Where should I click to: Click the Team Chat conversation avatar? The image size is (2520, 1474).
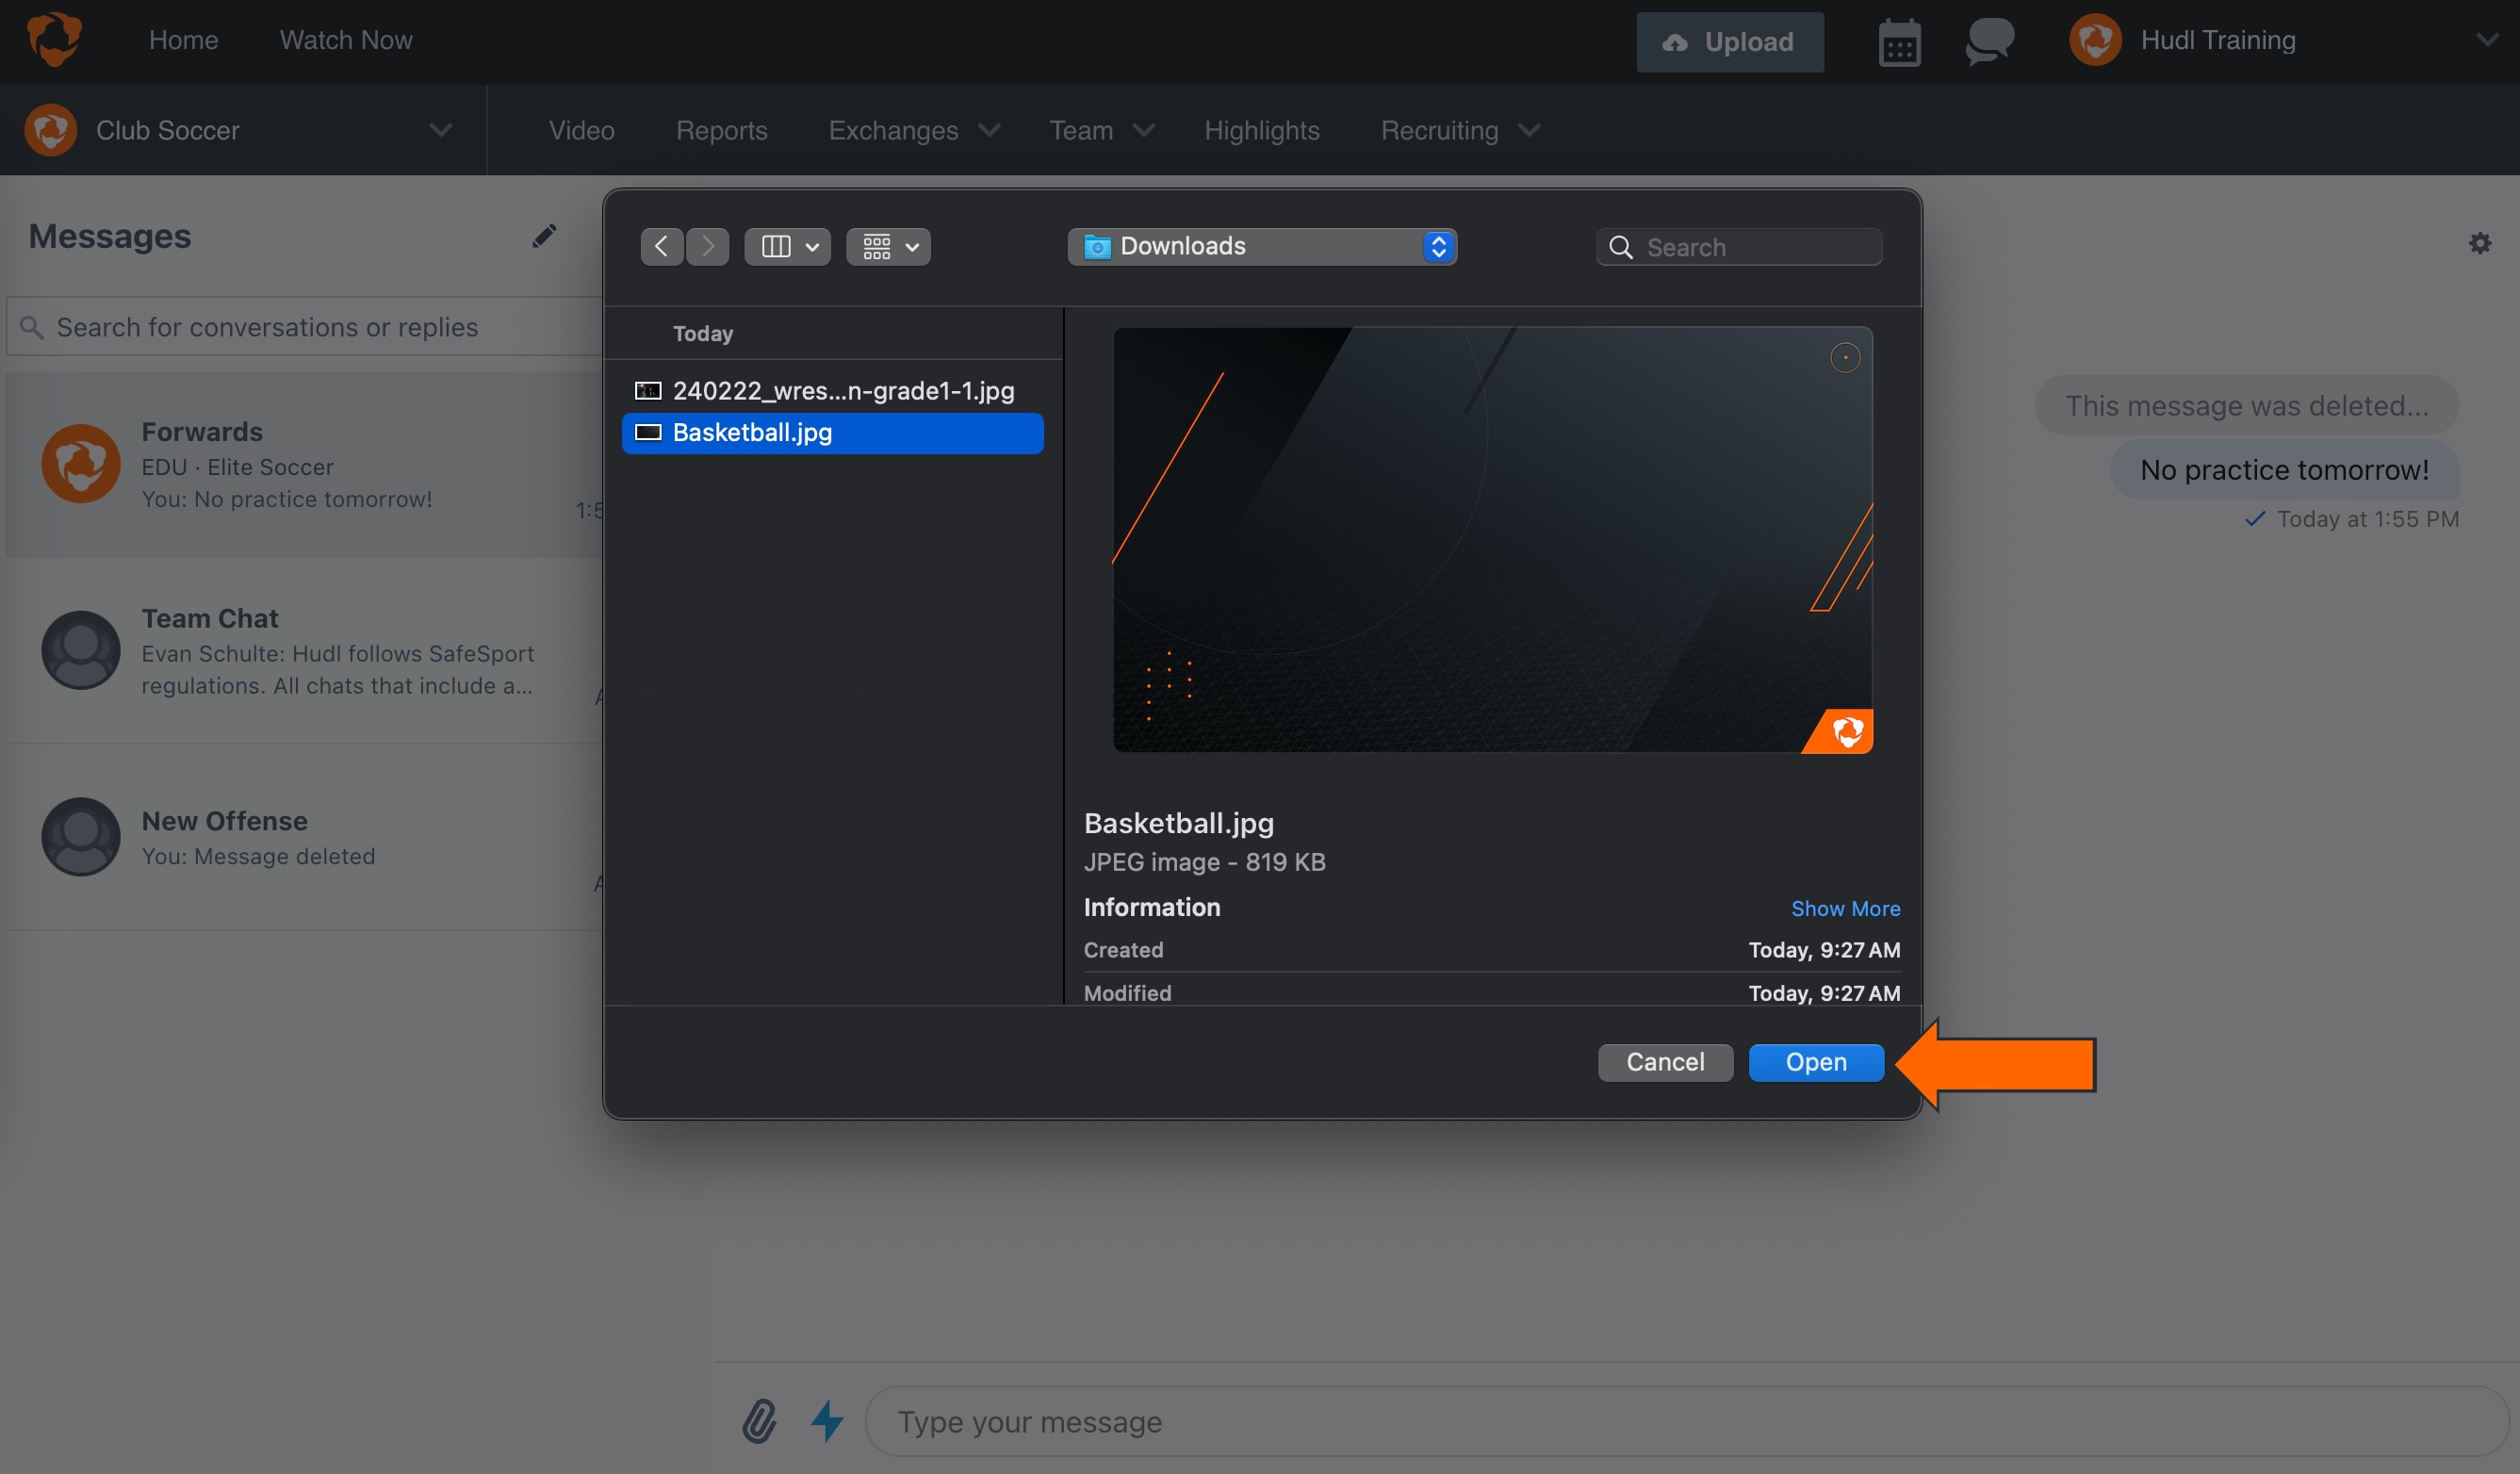[81, 650]
